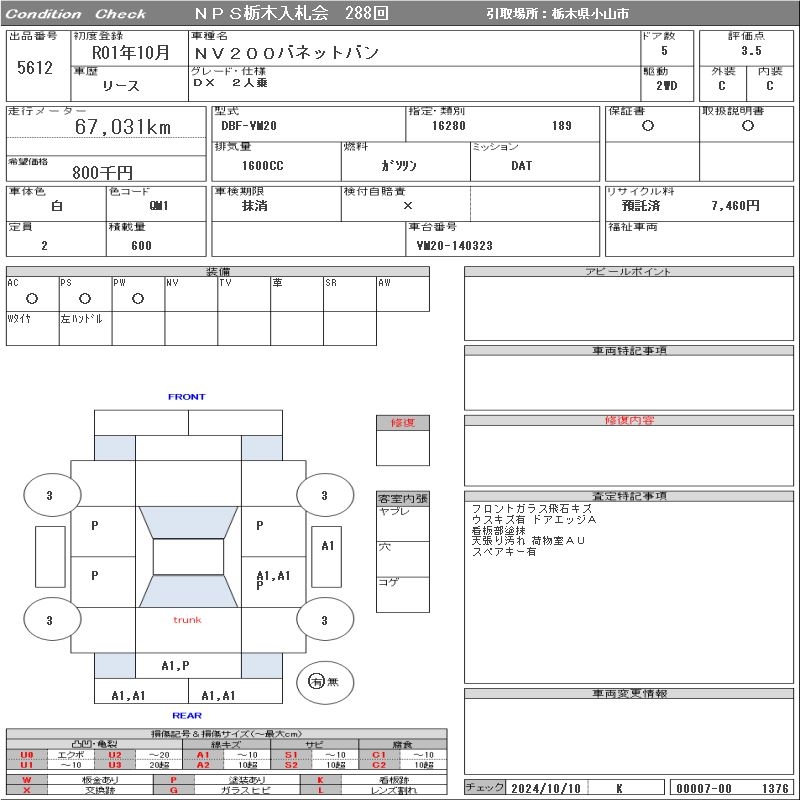800x800 pixels.
Task: Click the 有無 spare tire circle
Action: (x=324, y=682)
